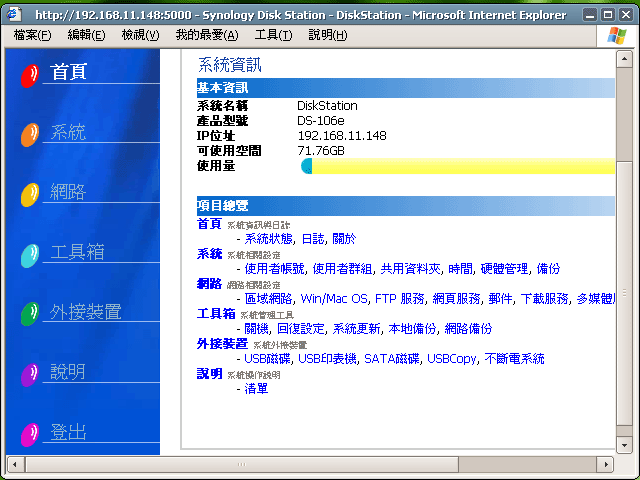Viewport: 640px width, 480px height.
Task: Click the magenta icon beside 登出
Action: [x=30, y=434]
